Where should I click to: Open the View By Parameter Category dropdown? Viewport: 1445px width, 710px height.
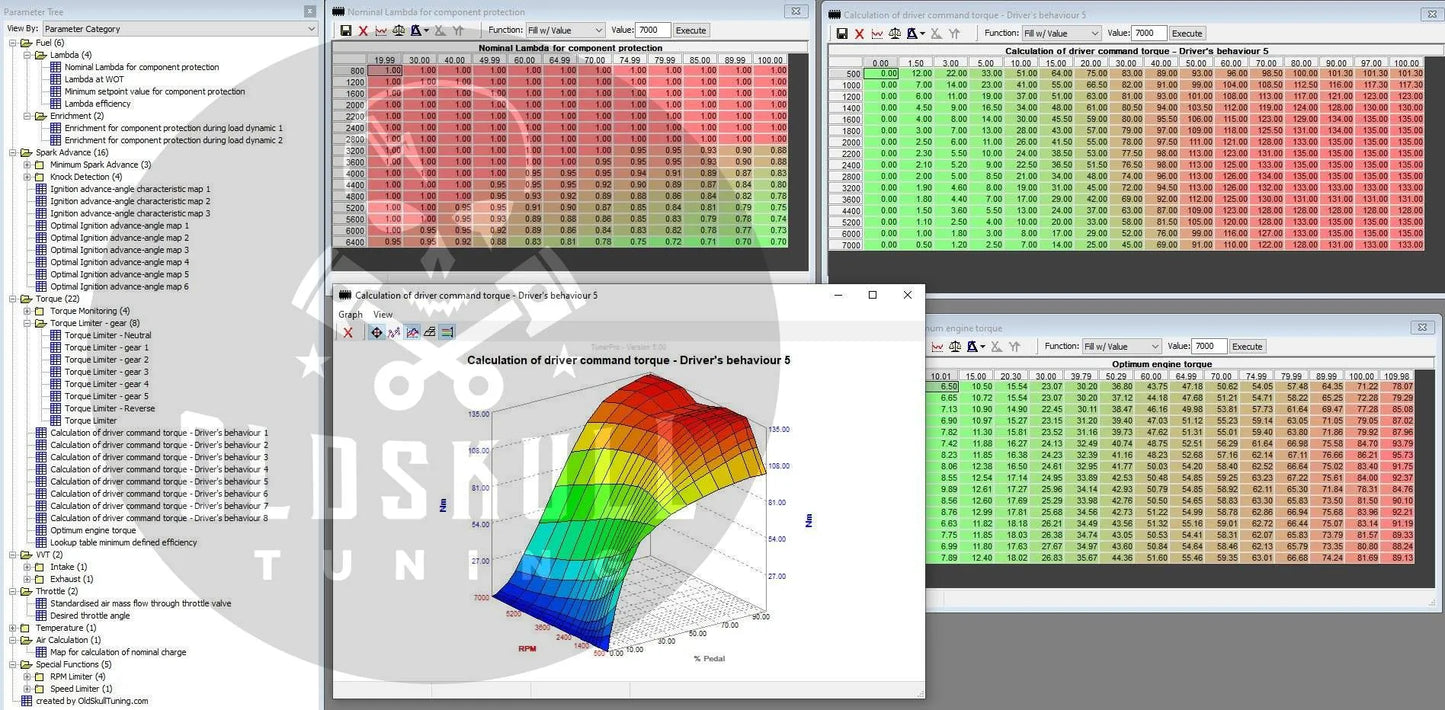pyautogui.click(x=179, y=29)
